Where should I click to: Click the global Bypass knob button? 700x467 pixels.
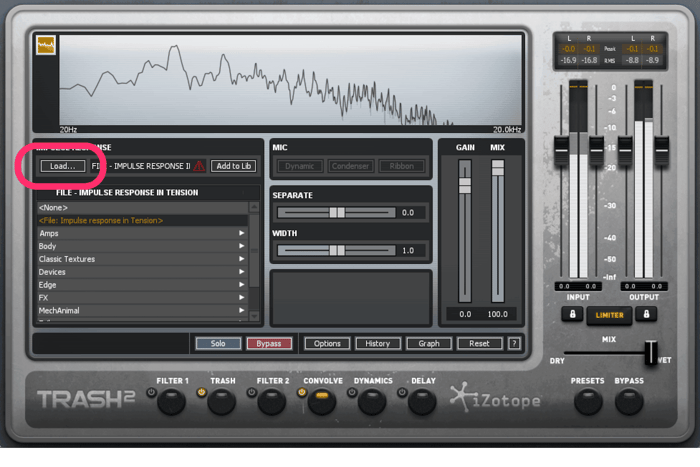tap(629, 401)
